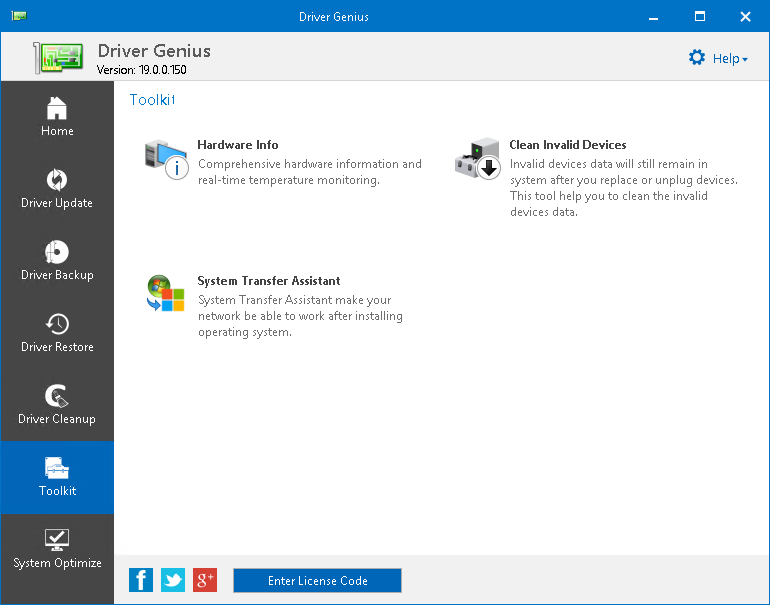Open the Google Plus icon
The height and width of the screenshot is (605, 770).
tap(205, 580)
